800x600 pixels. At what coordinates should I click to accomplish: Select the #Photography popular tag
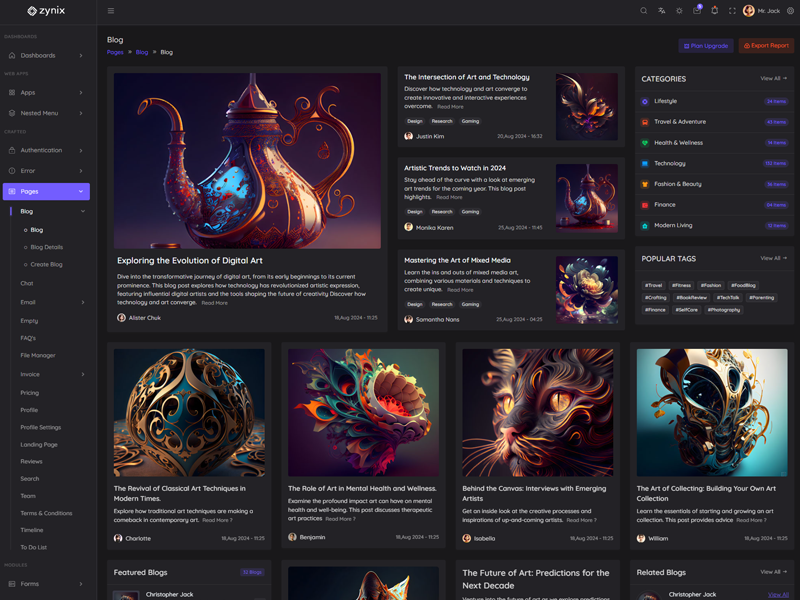(x=724, y=310)
